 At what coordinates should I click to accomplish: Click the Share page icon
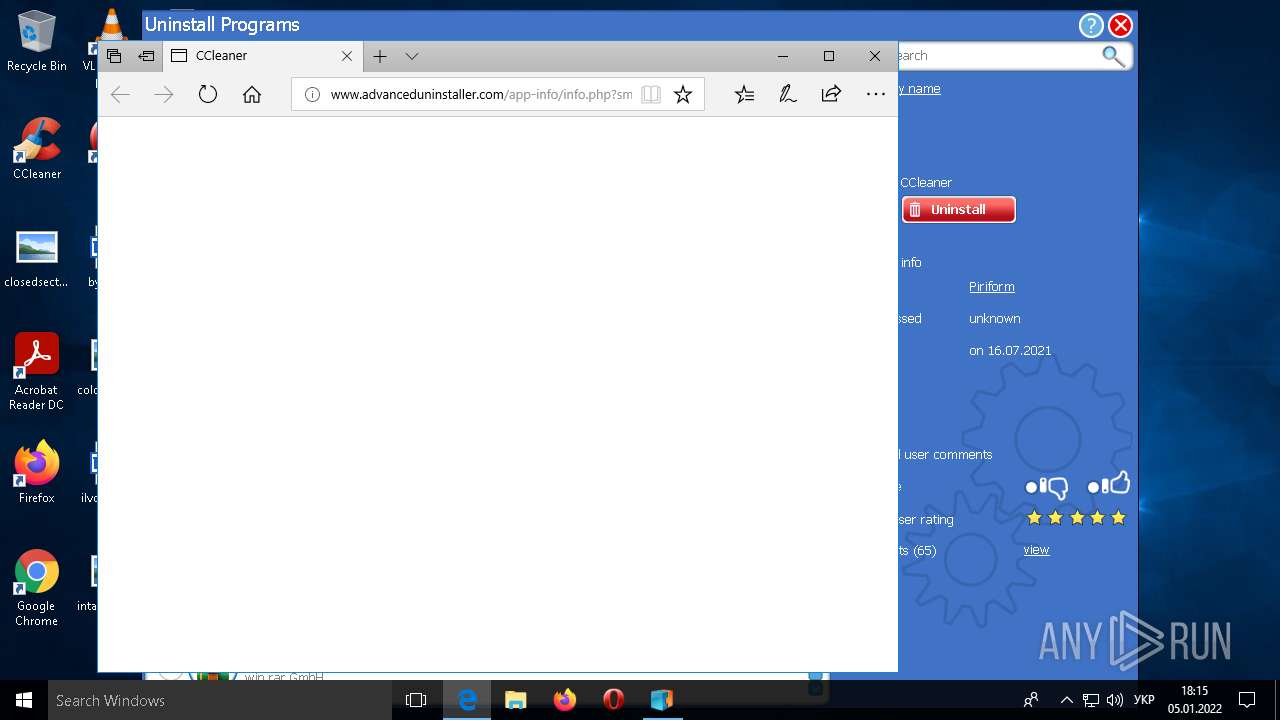831,94
